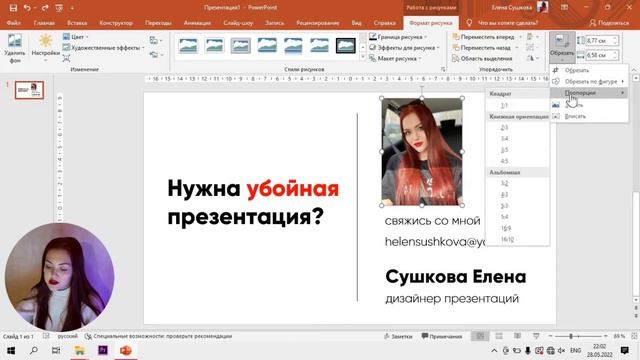Screen dimensions: 640x360
Task: Select slide 1 thumbnail in the slide panel
Action: click(x=29, y=90)
